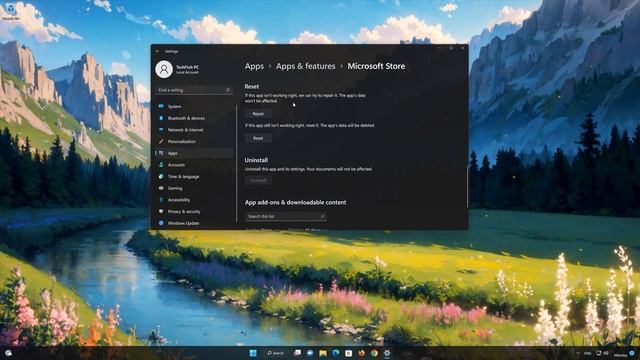The image size is (640, 360).
Task: Open Accessibility in the sidebar
Action: (x=194, y=200)
